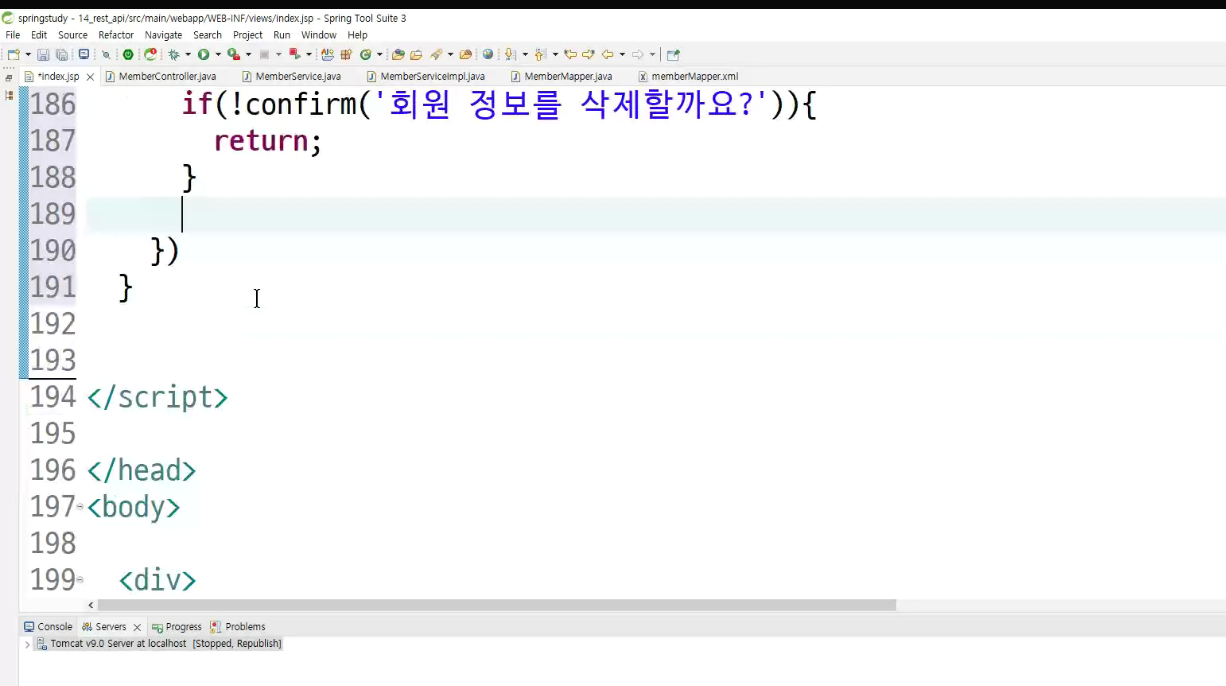Open the Edit menu

click(39, 35)
